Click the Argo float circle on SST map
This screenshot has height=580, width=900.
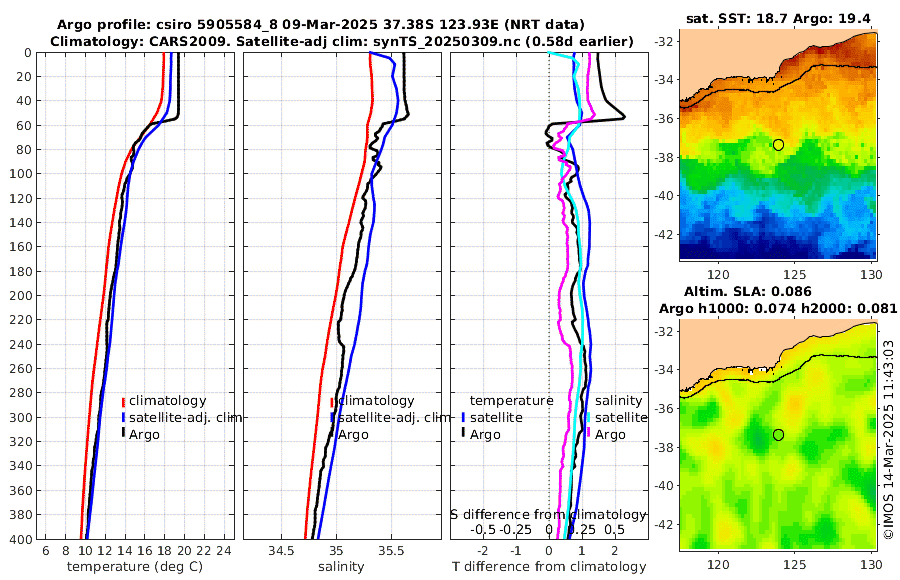coord(778,145)
